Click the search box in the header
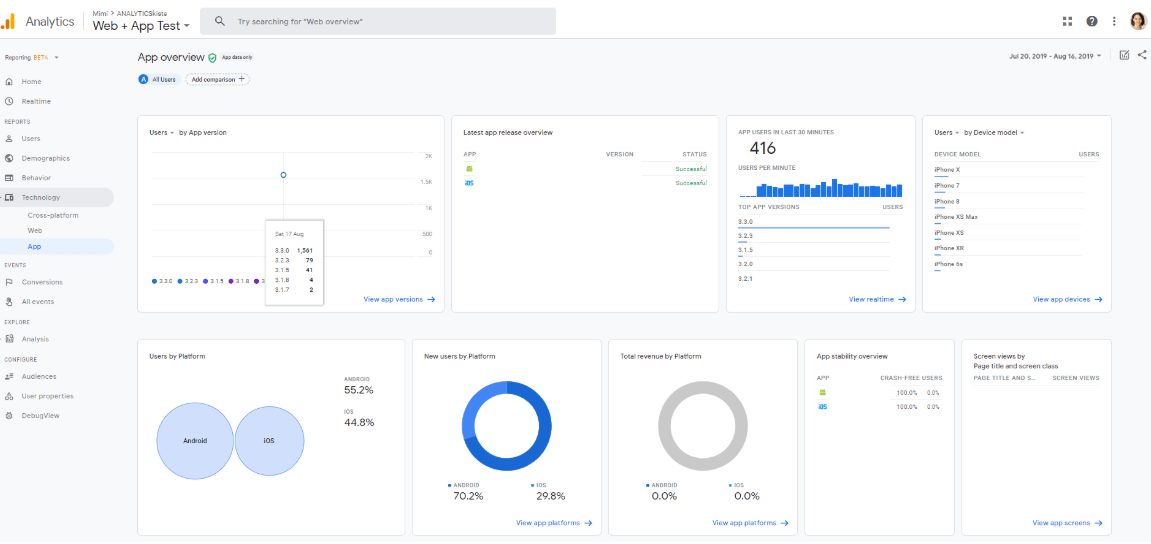Screen dimensions: 1151x544 coord(378,21)
